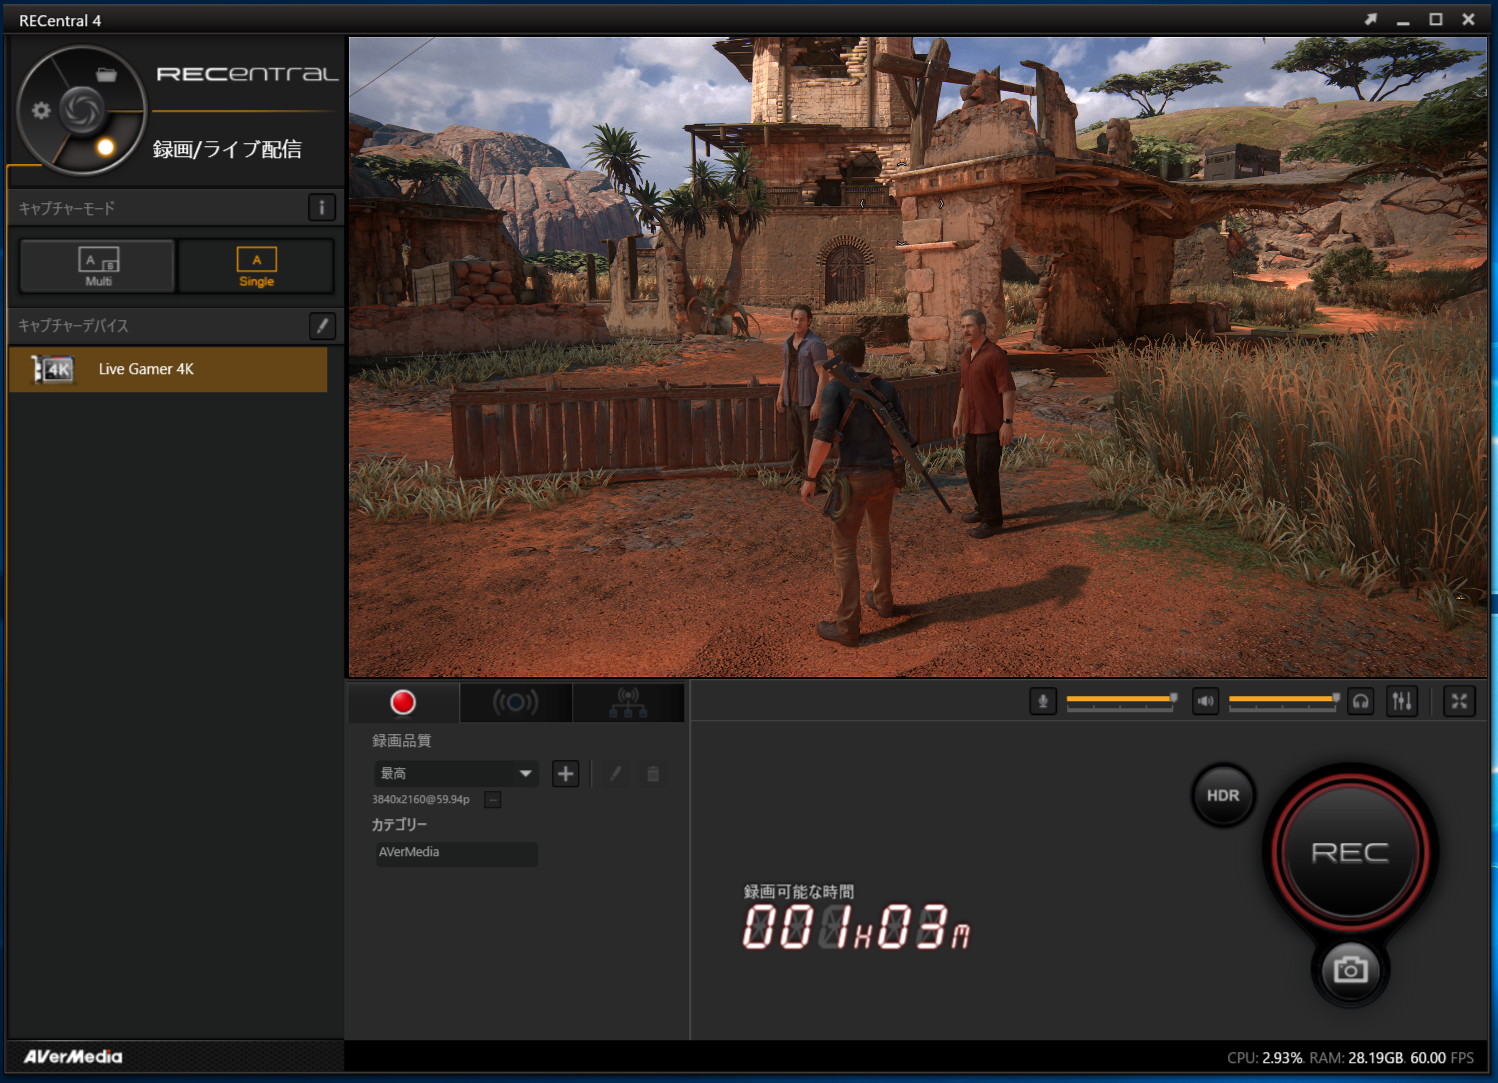Screen dimensions: 1498x1083
Task: Mute the system speaker audio
Action: pyautogui.click(x=1205, y=702)
